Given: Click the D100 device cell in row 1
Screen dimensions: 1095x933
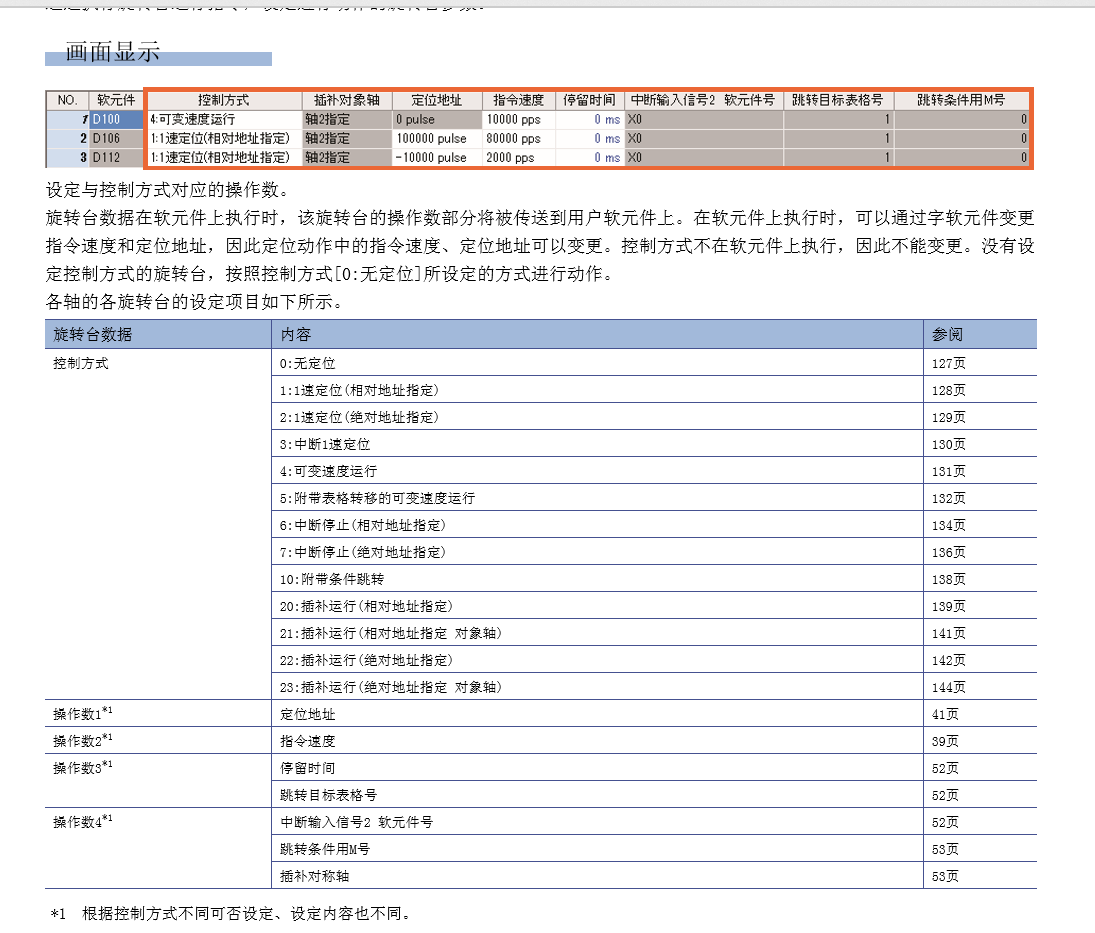Looking at the screenshot, I should click(116, 119).
